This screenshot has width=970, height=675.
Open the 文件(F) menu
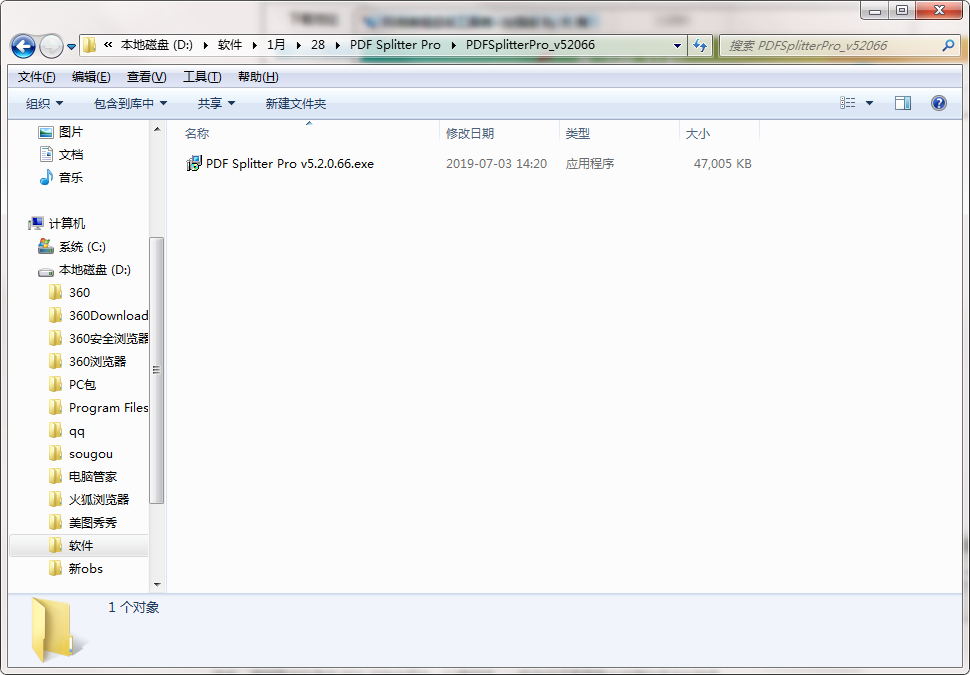pos(36,77)
